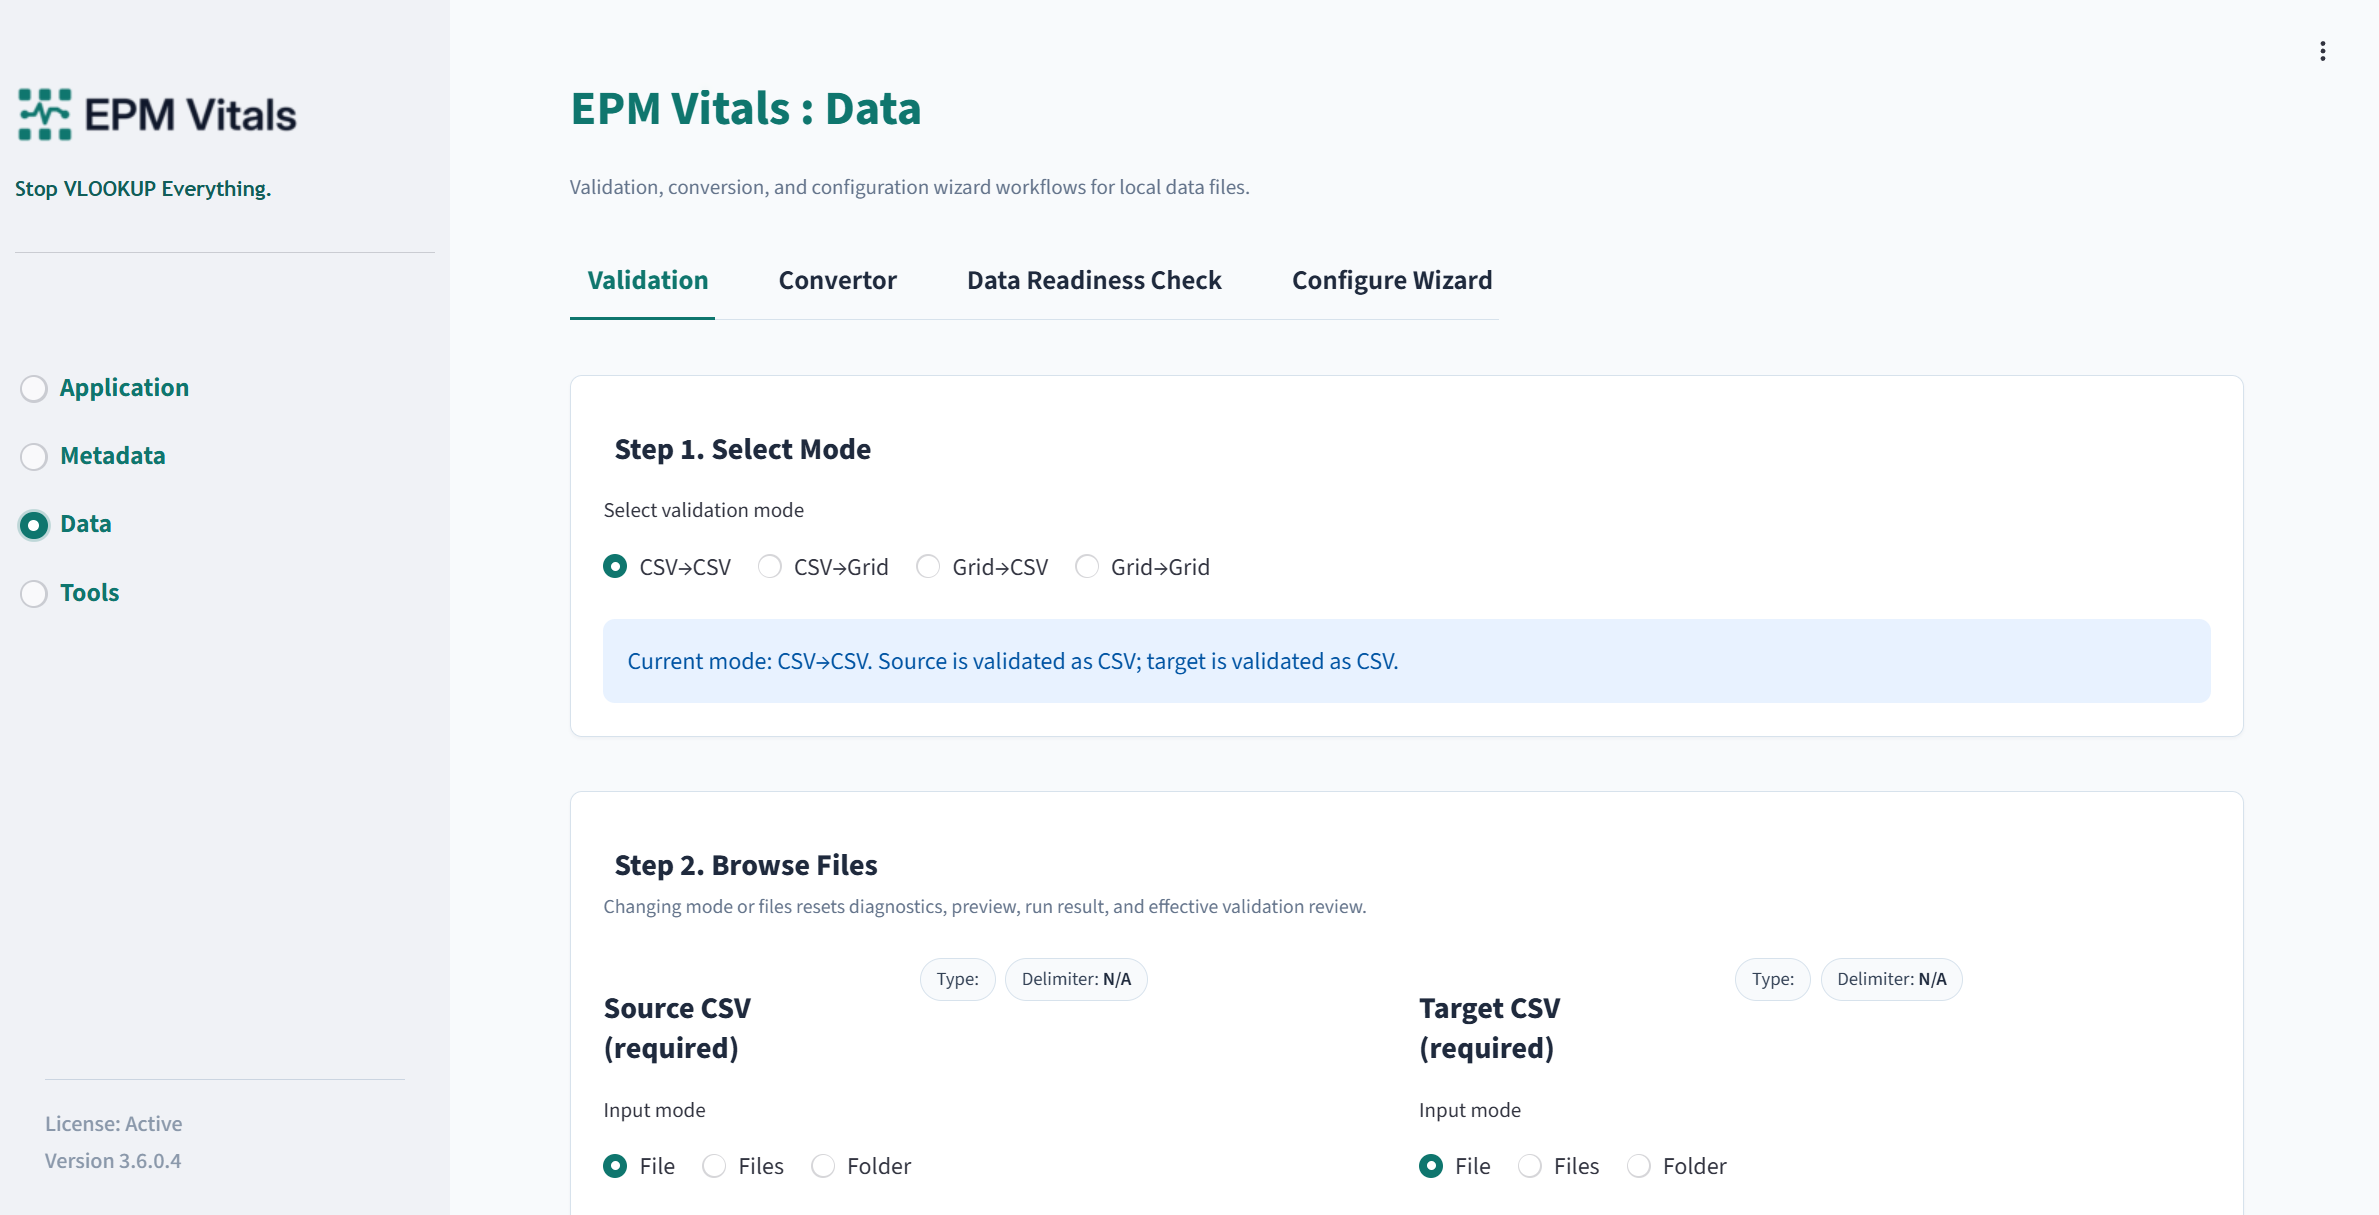Click the Select validation mode label
Screen dimensions: 2379x1215
click(x=703, y=510)
